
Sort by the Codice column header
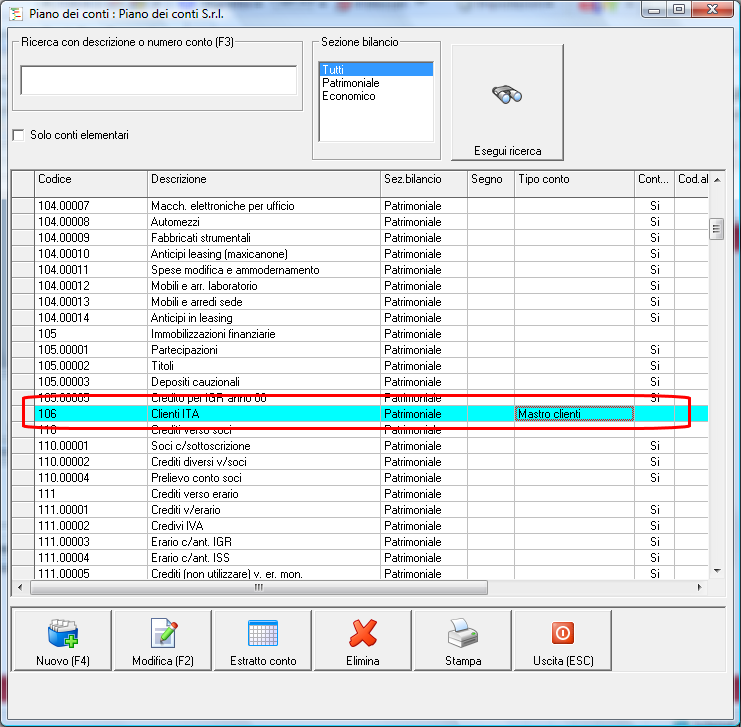pyautogui.click(x=91, y=183)
